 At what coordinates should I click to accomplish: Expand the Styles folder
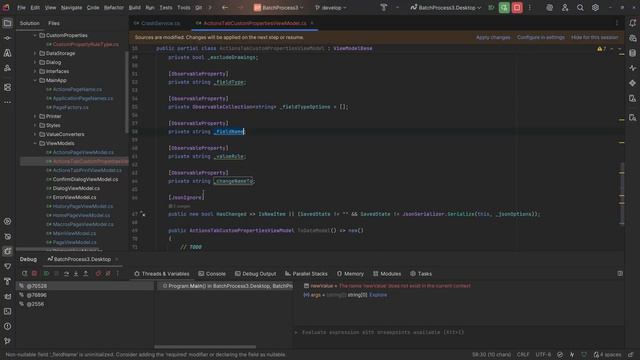tap(35, 125)
